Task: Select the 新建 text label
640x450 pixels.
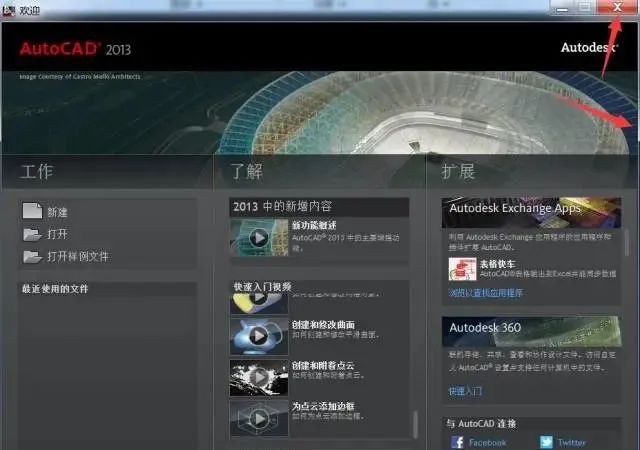Action: point(57,212)
